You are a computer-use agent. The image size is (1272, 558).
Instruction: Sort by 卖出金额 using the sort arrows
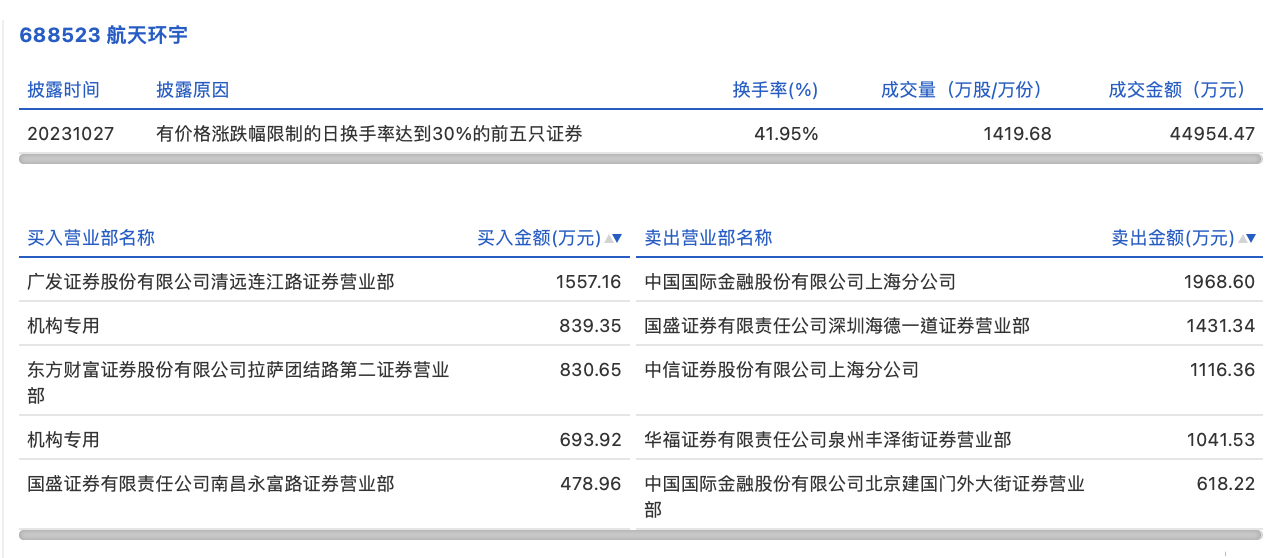pos(1249,238)
